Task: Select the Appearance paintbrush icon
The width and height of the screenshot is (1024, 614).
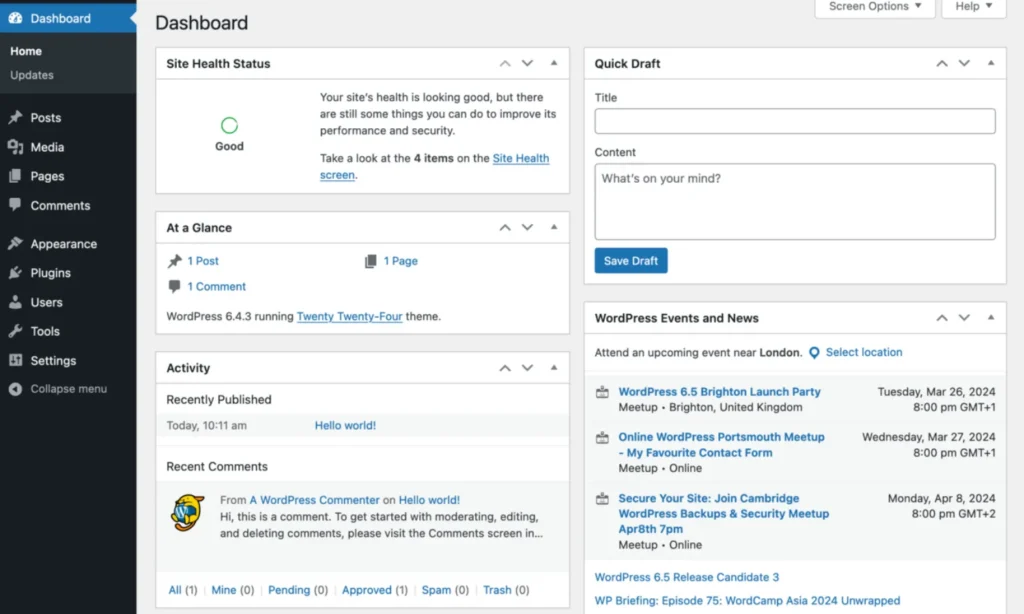Action: click(x=15, y=244)
